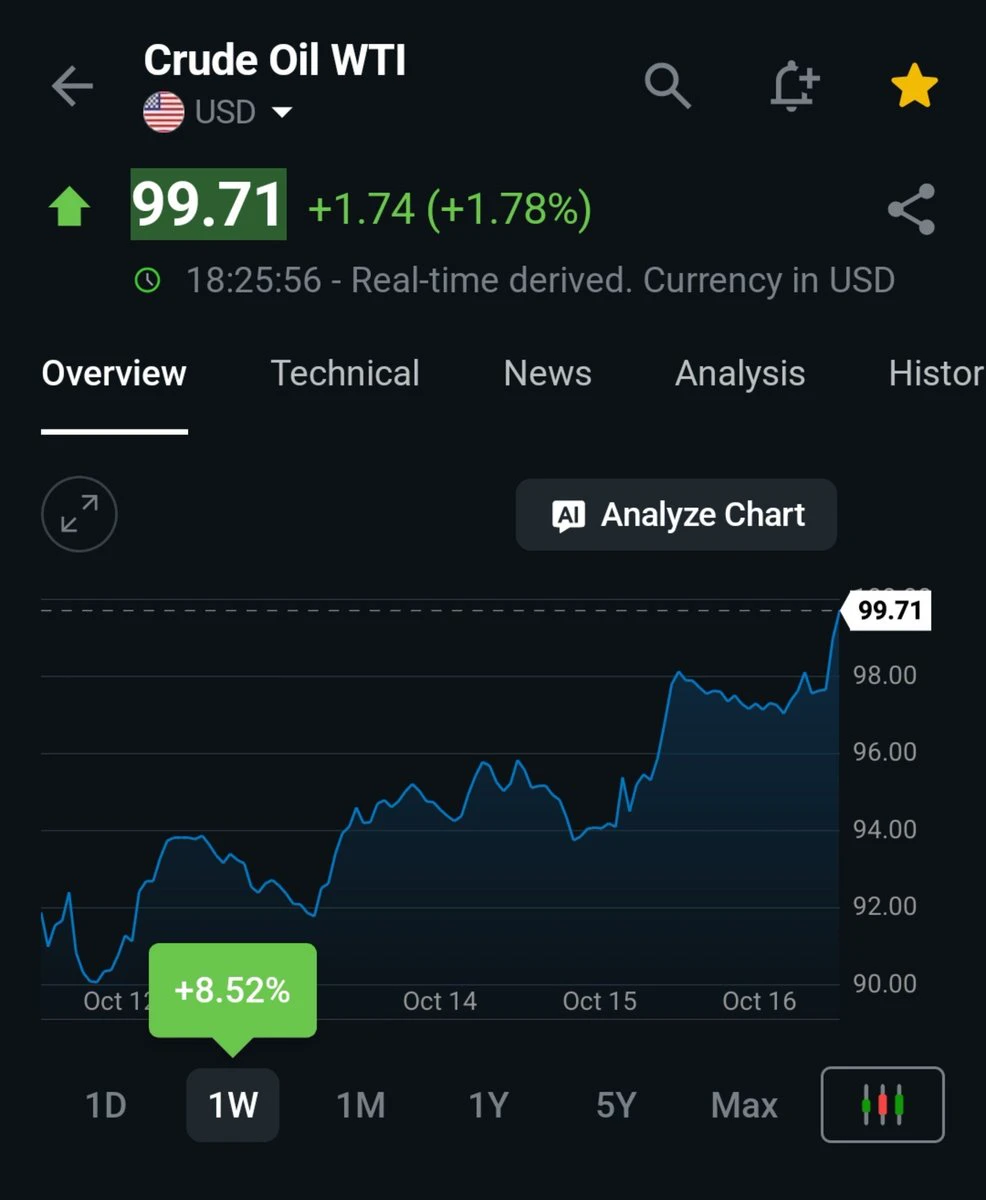The height and width of the screenshot is (1200, 986).
Task: Switch to the Overview tab
Action: point(114,373)
